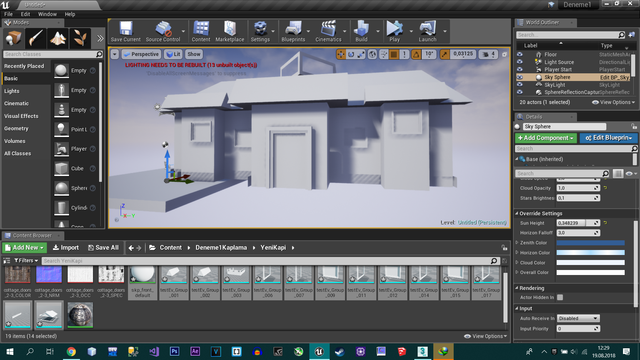The height and width of the screenshot is (360, 640).
Task: Toggle Actor Hidden In Game checkbox
Action: coord(560,298)
